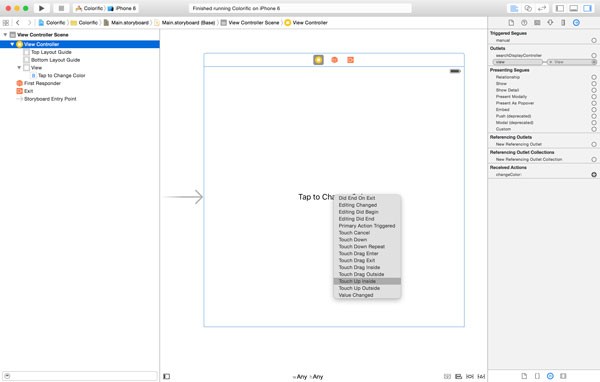The width and height of the screenshot is (600, 382).
Task: Click the outline filter field
Action: click(80, 376)
